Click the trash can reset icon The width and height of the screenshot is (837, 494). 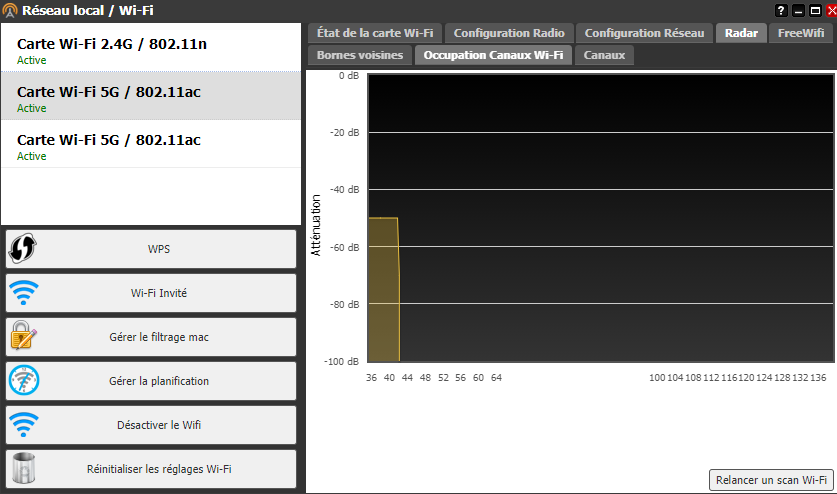pos(23,468)
